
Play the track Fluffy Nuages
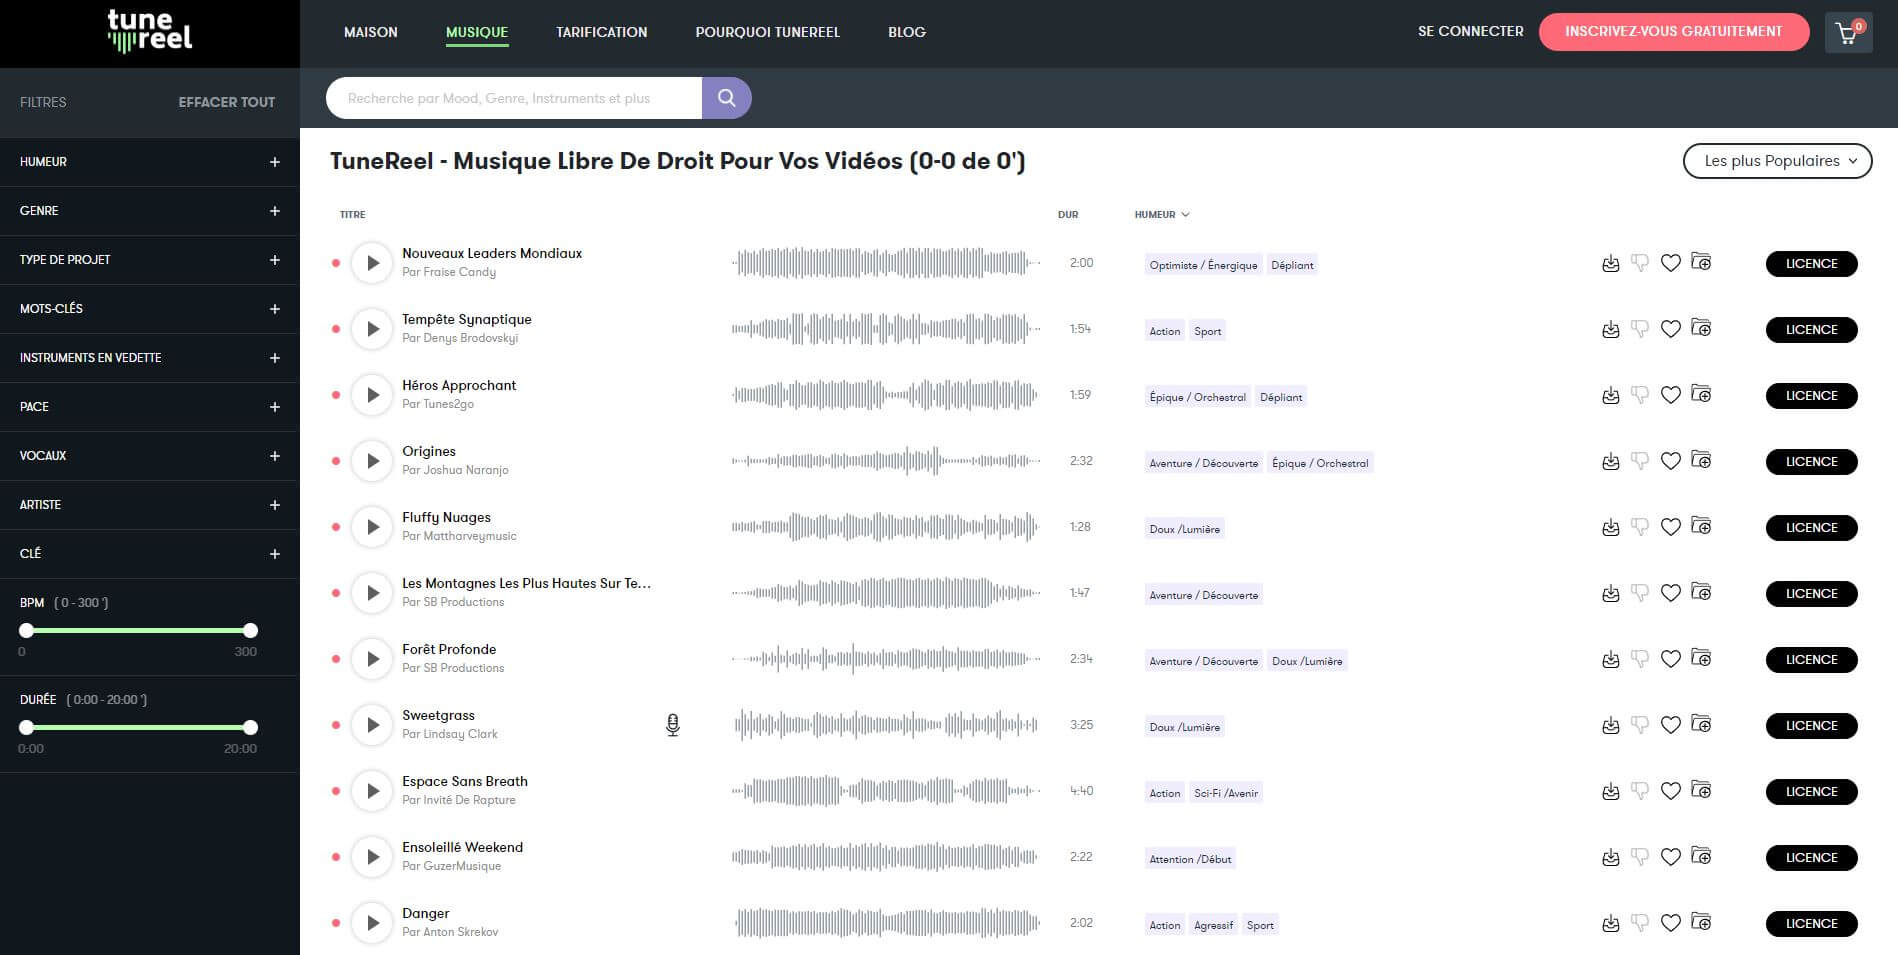click(x=372, y=527)
